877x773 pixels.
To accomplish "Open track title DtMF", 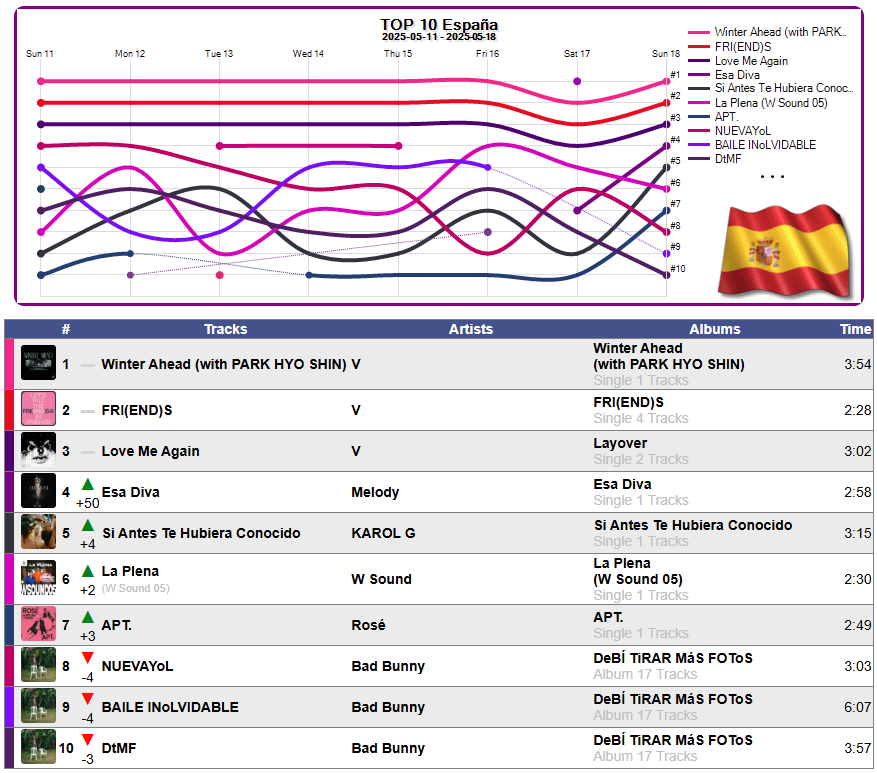I will click(119, 748).
